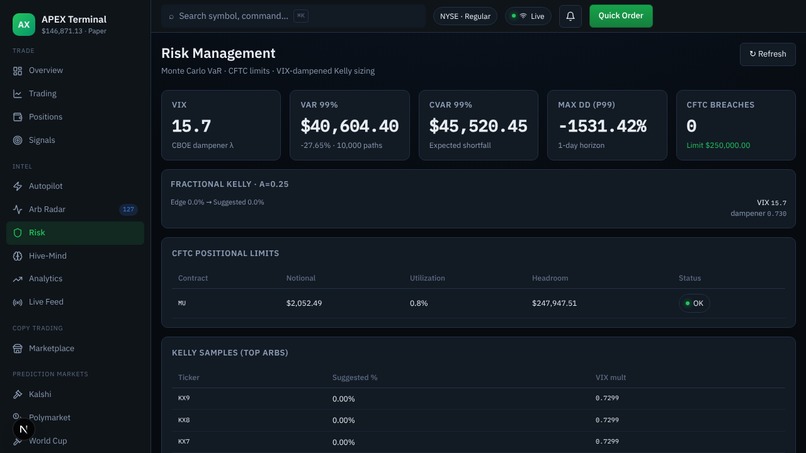
Task: Open Live Feed page
Action: (75, 302)
